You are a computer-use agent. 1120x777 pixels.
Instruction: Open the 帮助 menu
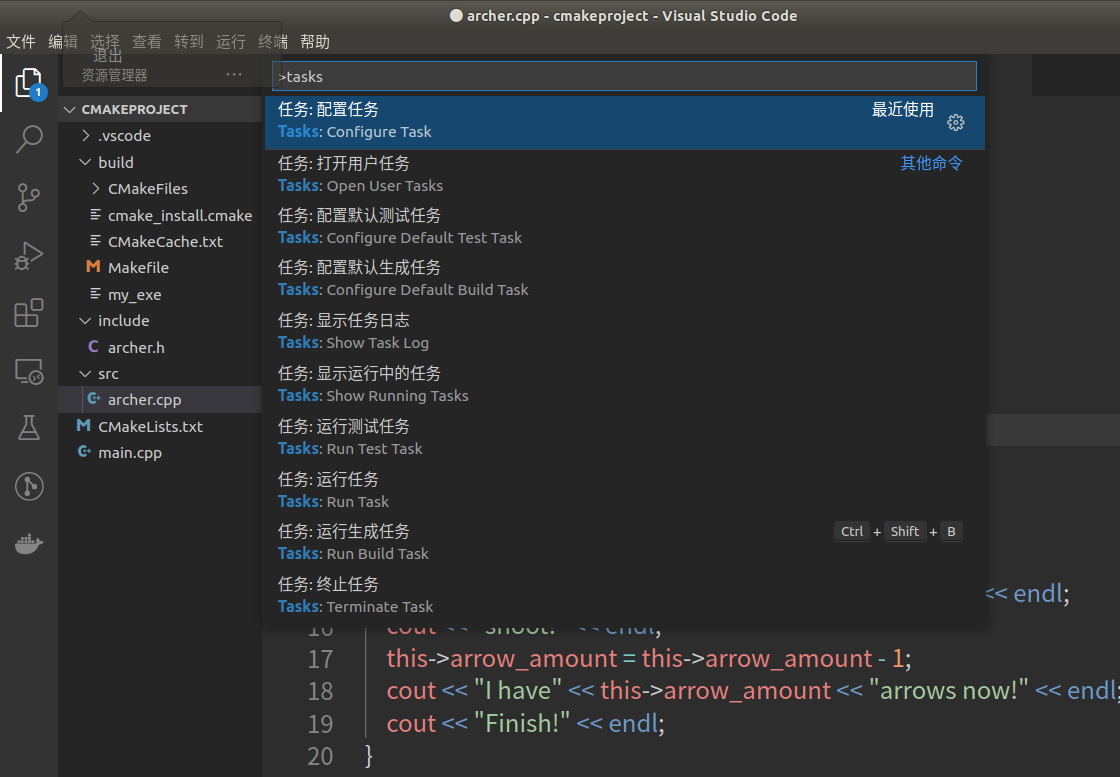coord(315,41)
